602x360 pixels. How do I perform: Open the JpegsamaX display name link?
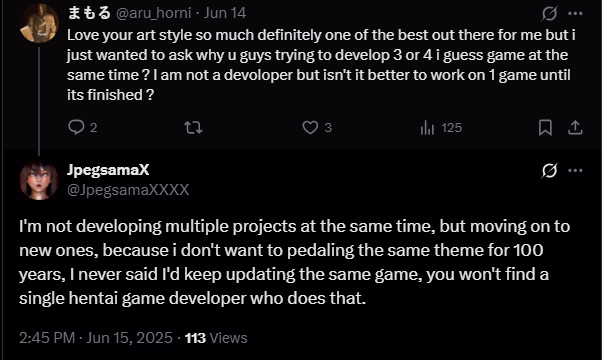click(x=108, y=170)
